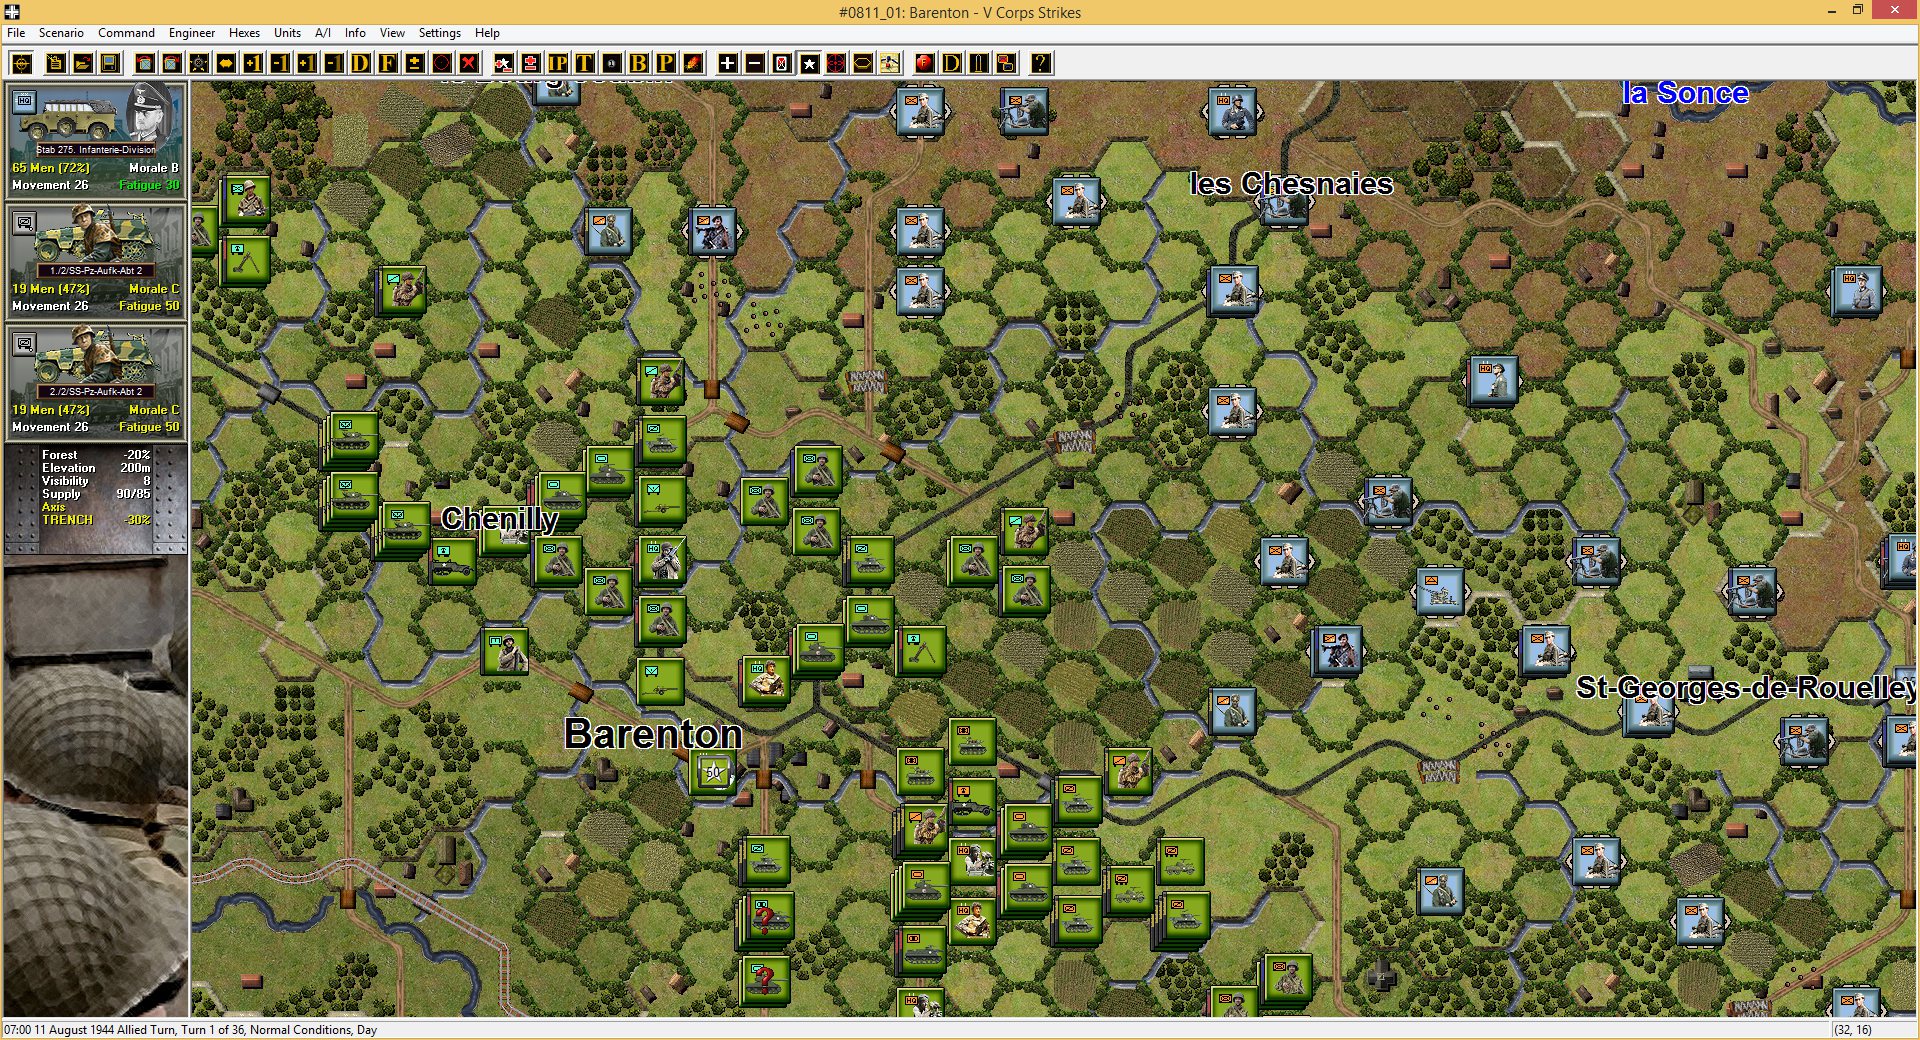Image resolution: width=1920 pixels, height=1040 pixels.
Task: Toggle the playing card icon button
Action: 782,63
